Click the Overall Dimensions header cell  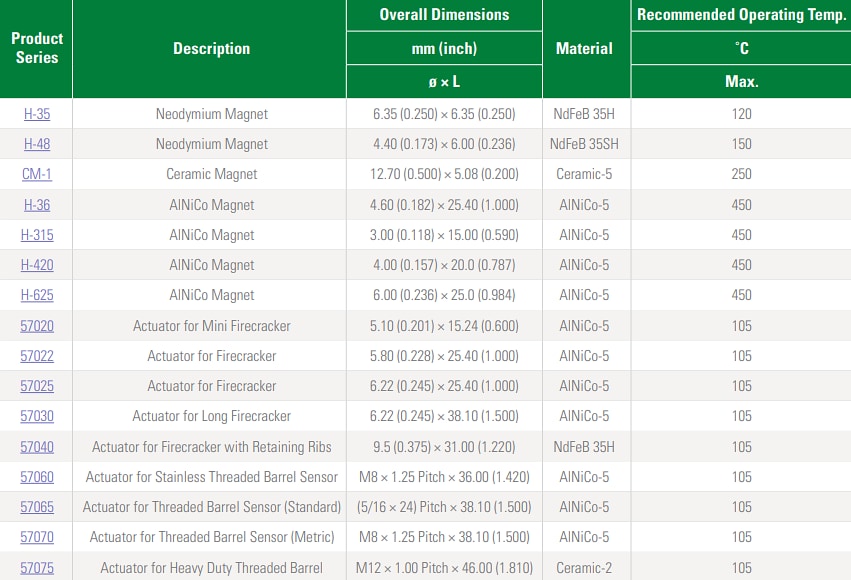tap(444, 15)
